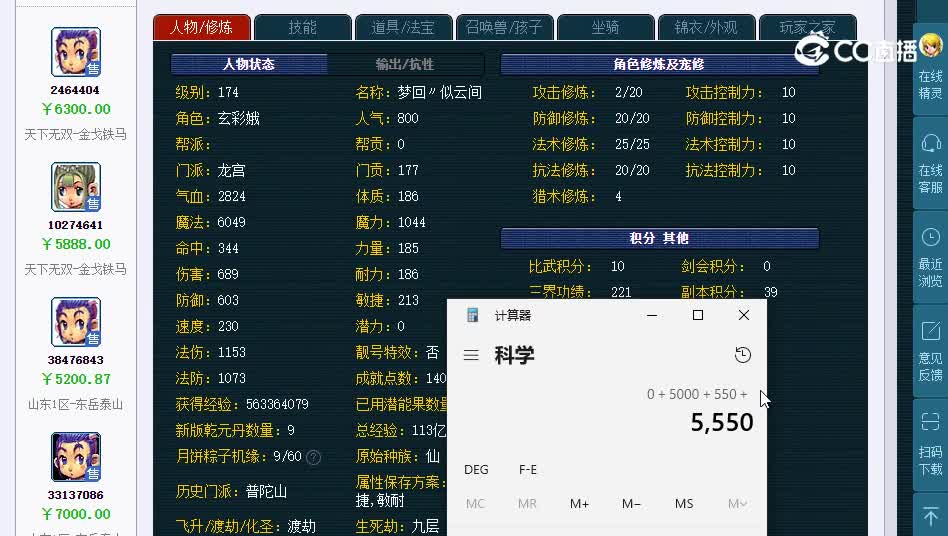This screenshot has height=536, width=948.
Task: Click character name 梦回〃似云间
Action: (440, 92)
